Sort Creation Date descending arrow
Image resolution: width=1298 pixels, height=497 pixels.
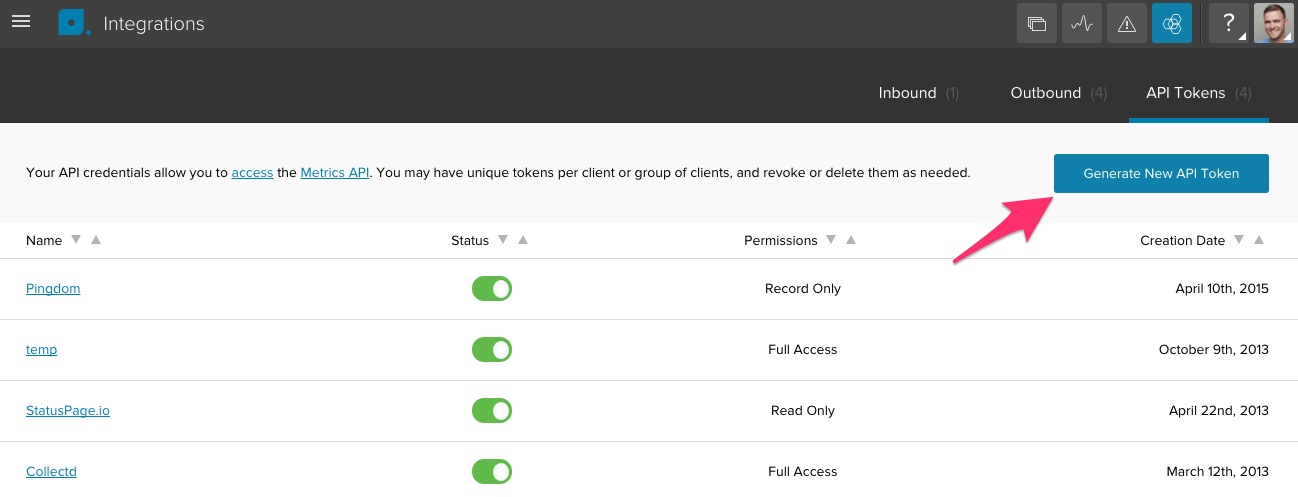click(x=1240, y=240)
